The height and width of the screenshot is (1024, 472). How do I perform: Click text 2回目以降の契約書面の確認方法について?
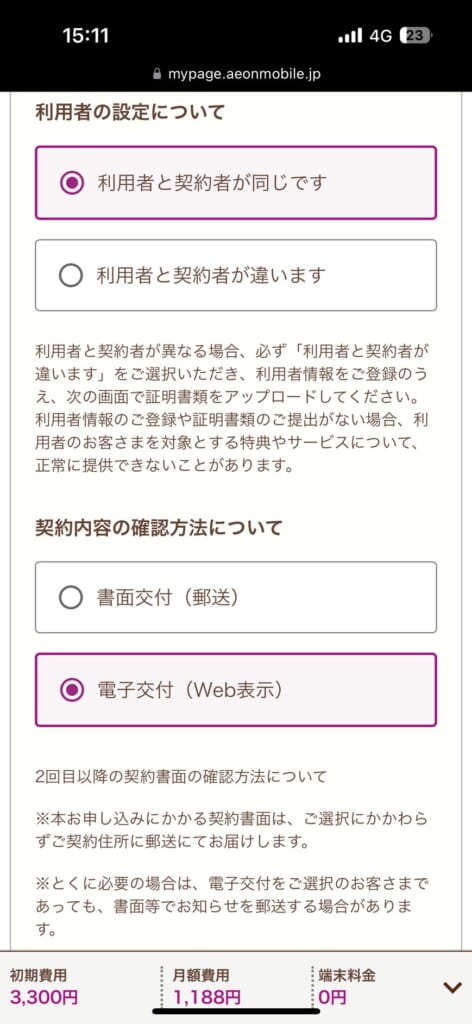tap(181, 777)
